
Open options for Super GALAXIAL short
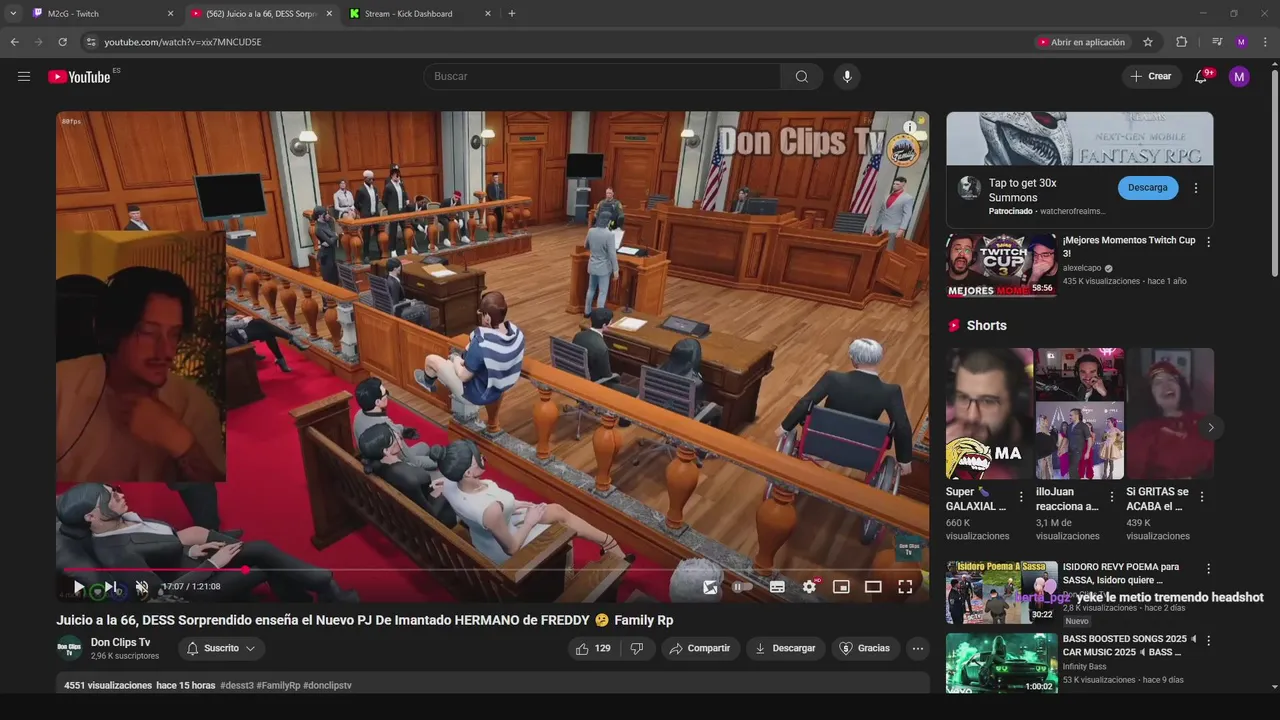[1021, 497]
